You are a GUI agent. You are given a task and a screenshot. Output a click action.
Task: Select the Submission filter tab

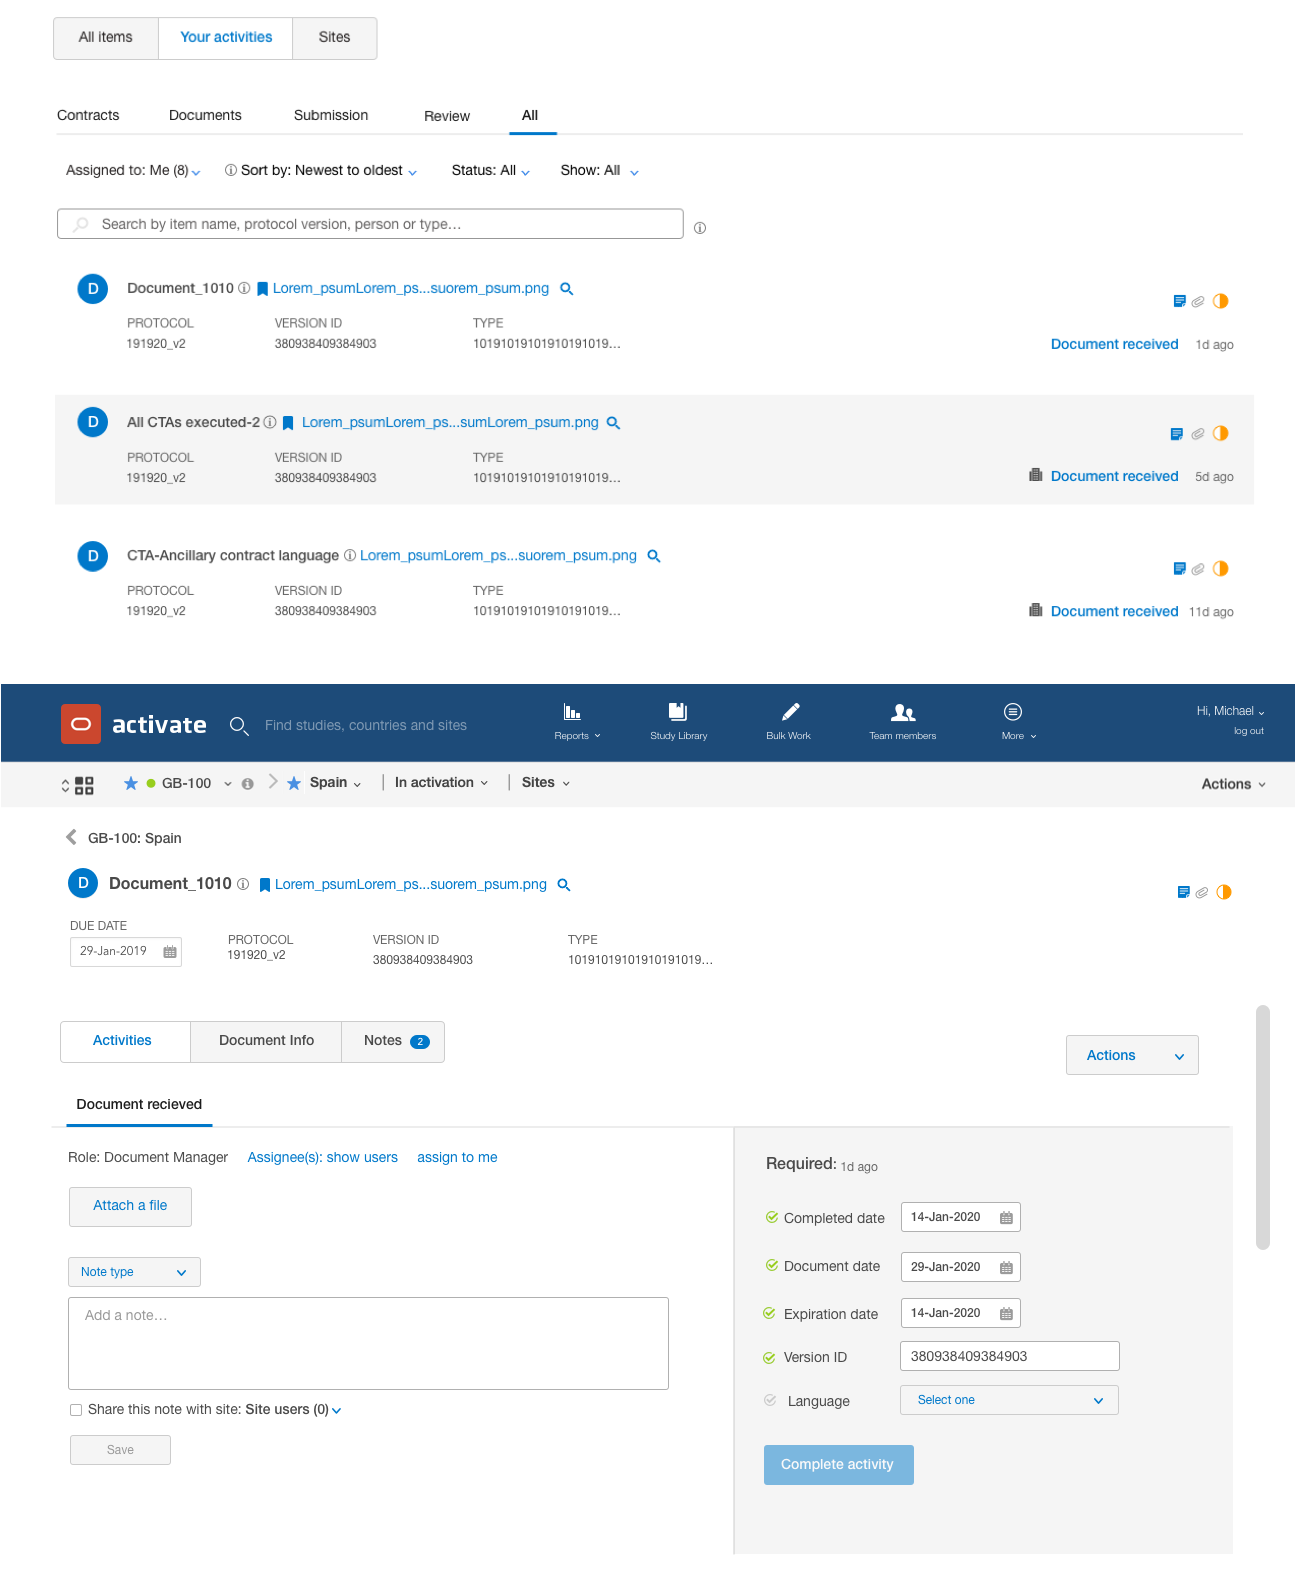[x=331, y=116]
